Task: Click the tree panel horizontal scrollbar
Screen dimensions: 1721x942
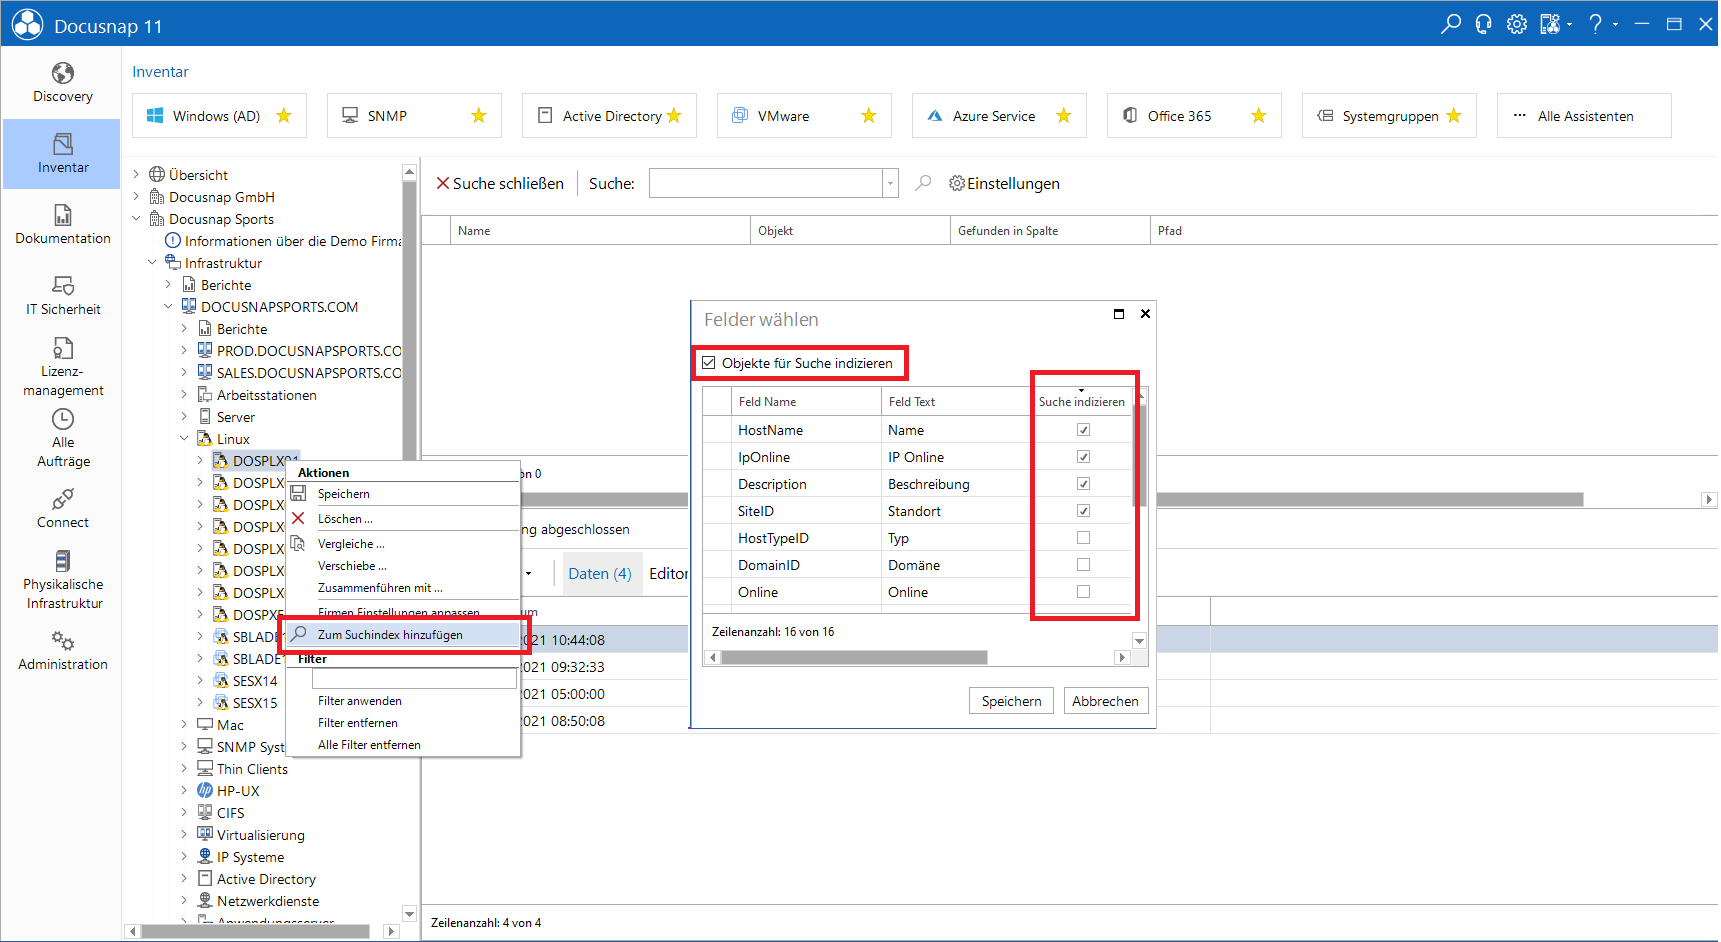Action: (x=255, y=931)
